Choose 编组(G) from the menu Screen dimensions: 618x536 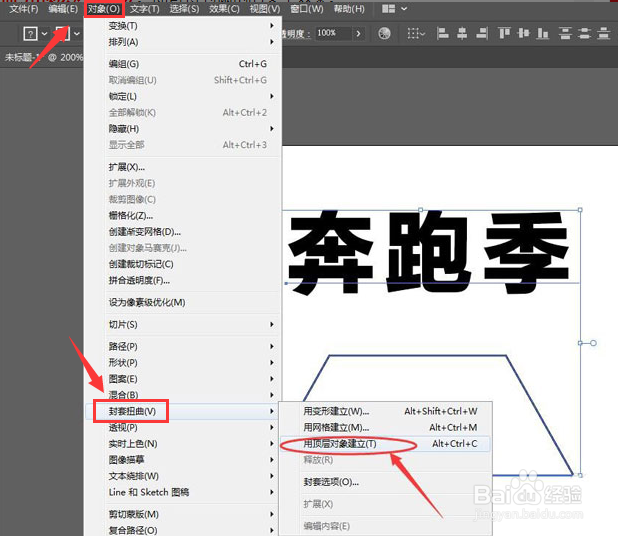[x=183, y=64]
